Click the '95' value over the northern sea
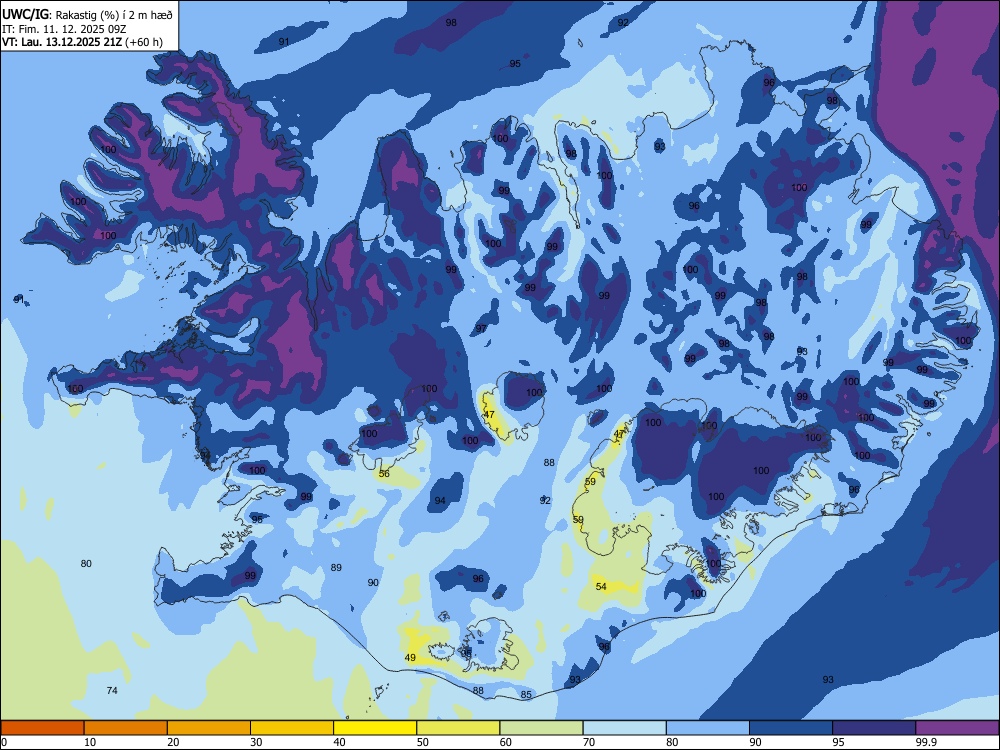The width and height of the screenshot is (1000, 750). [515, 64]
